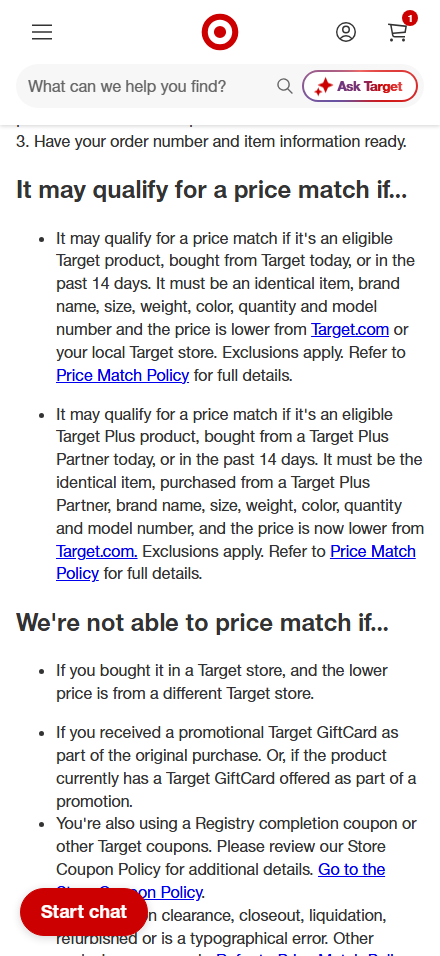Click the promotional Target GiftCard bullet text

(x=236, y=766)
